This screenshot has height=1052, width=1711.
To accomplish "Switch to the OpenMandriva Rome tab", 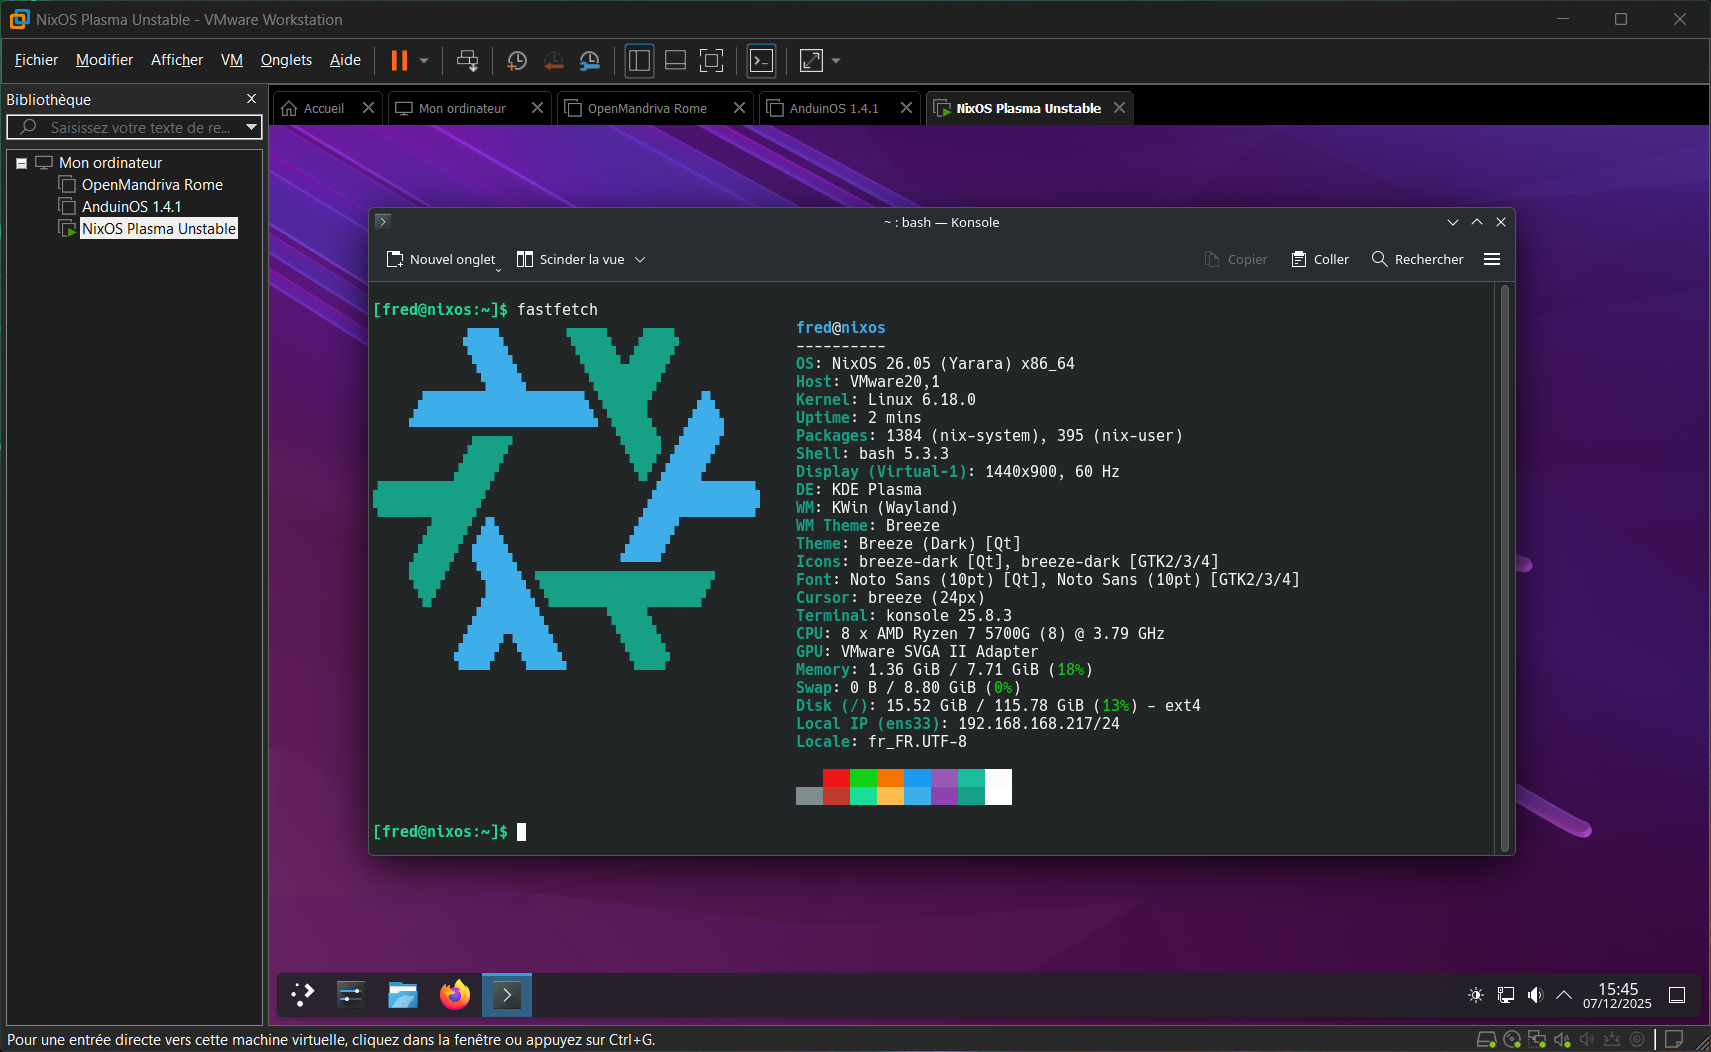I will (646, 108).
